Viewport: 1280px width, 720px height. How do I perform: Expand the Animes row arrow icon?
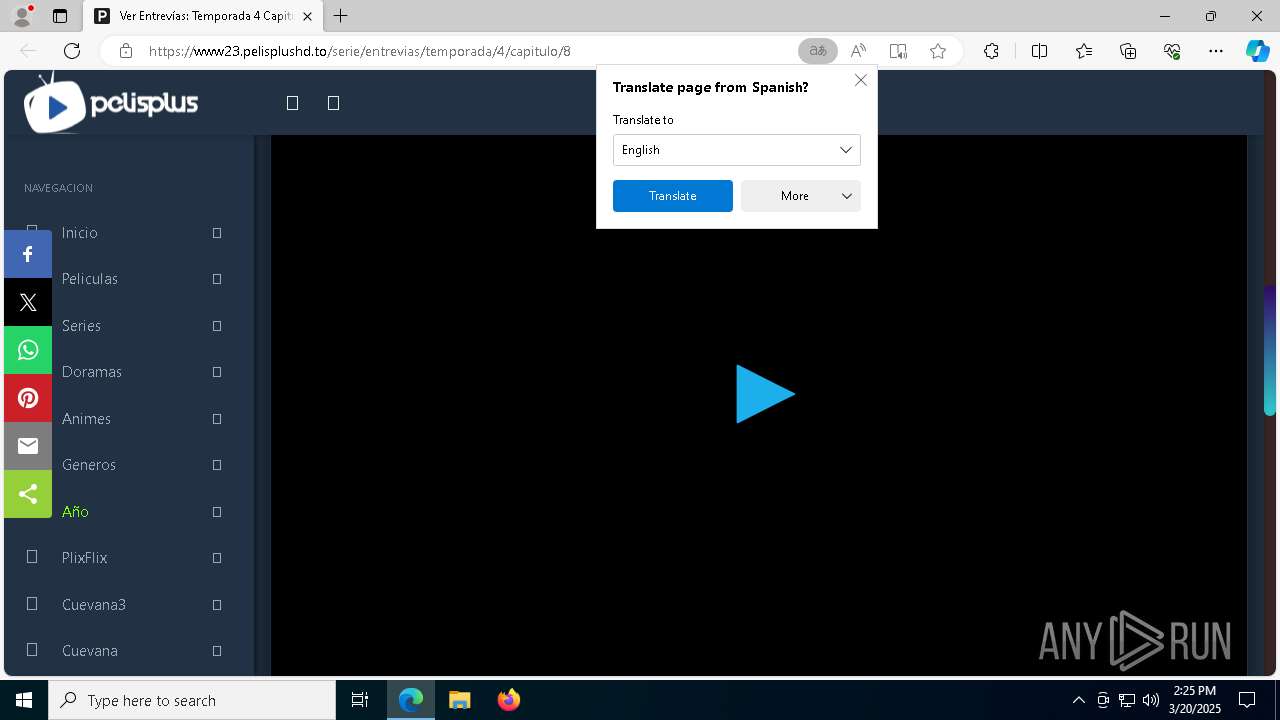[217, 419]
